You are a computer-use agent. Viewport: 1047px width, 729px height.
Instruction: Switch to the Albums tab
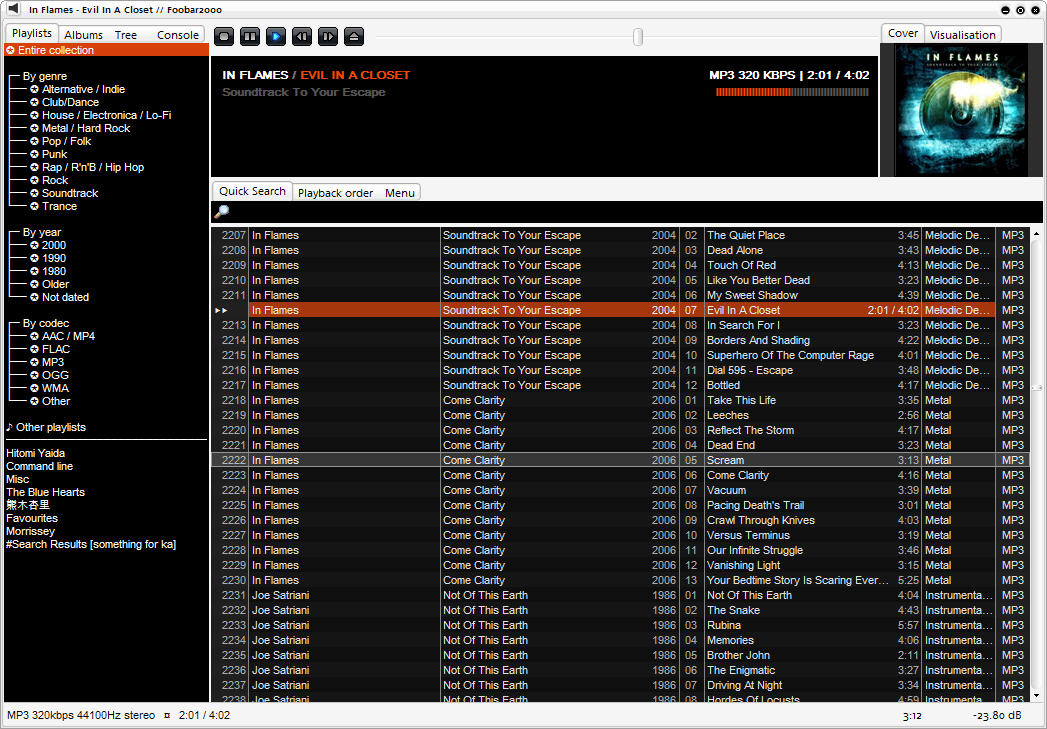pyautogui.click(x=83, y=35)
